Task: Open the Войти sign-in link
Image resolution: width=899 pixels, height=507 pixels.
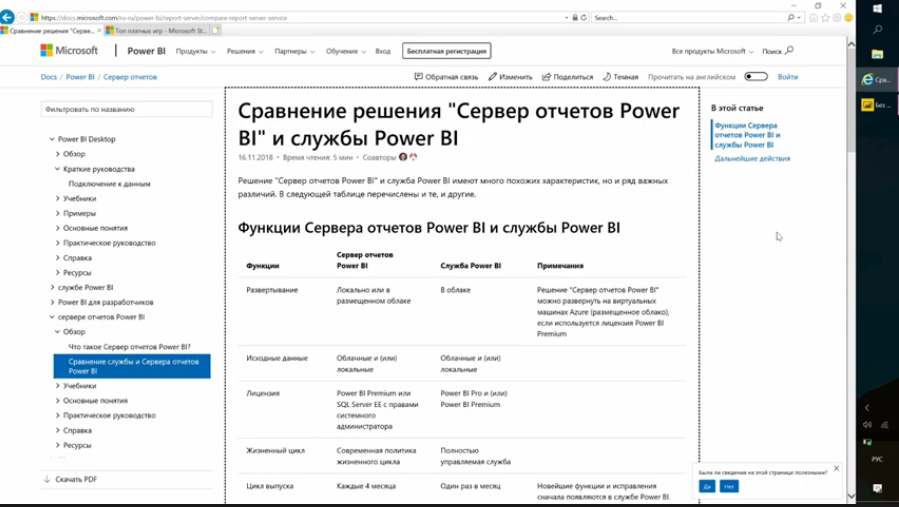Action: [788, 76]
